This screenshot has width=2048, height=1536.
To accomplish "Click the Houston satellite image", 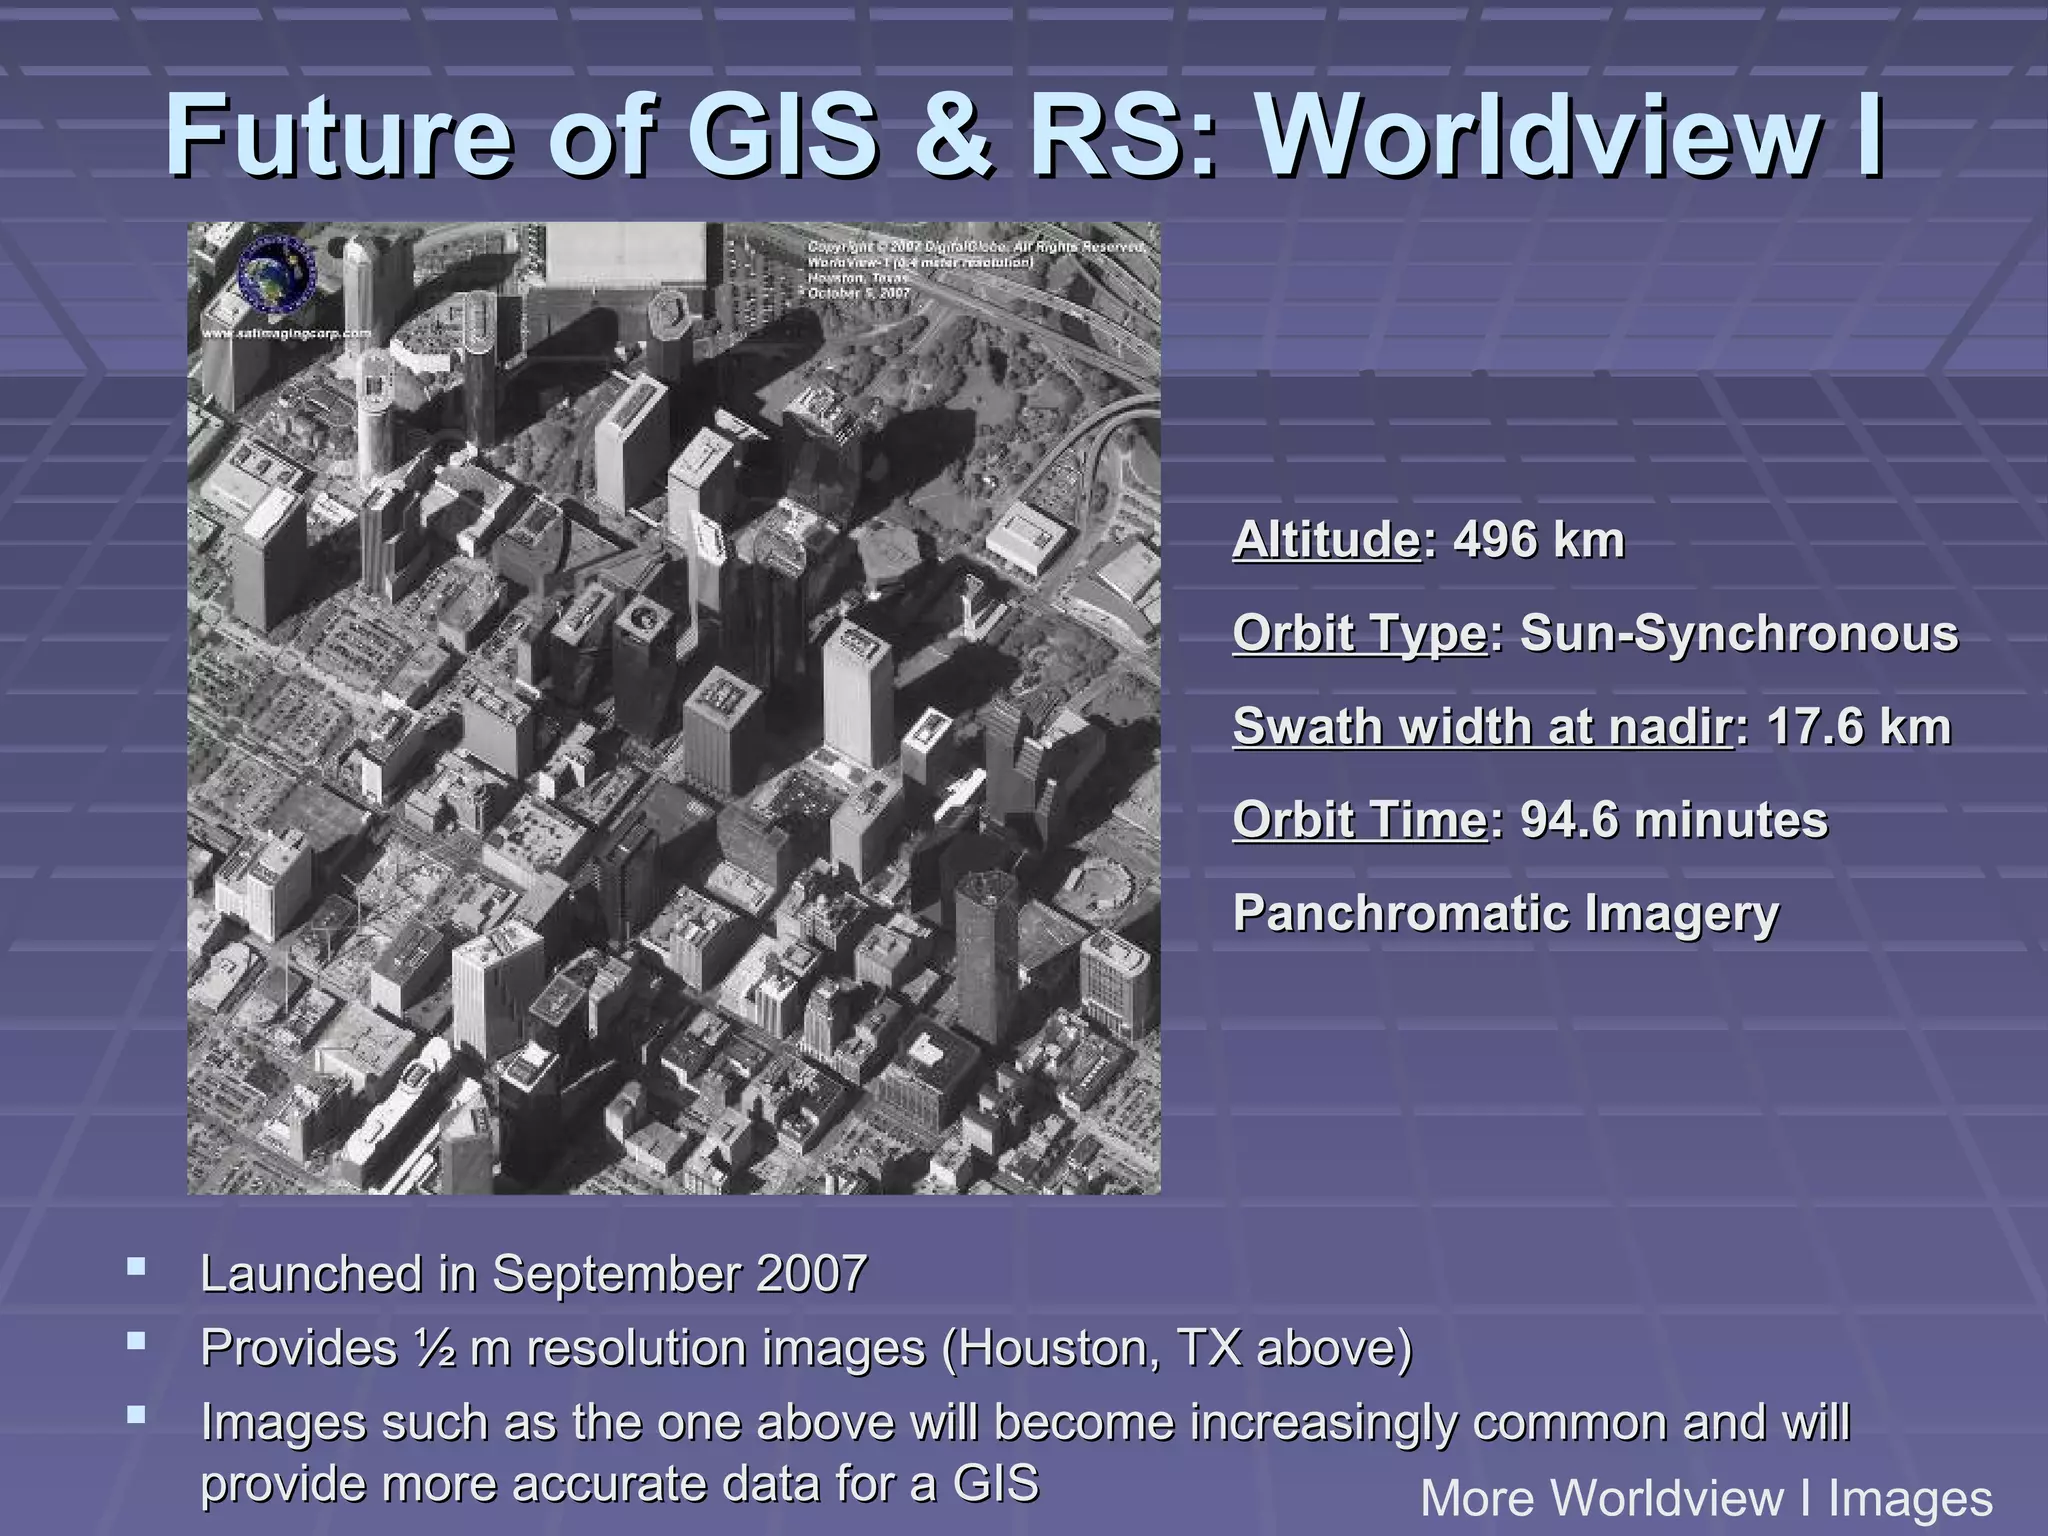I will 674,708.
